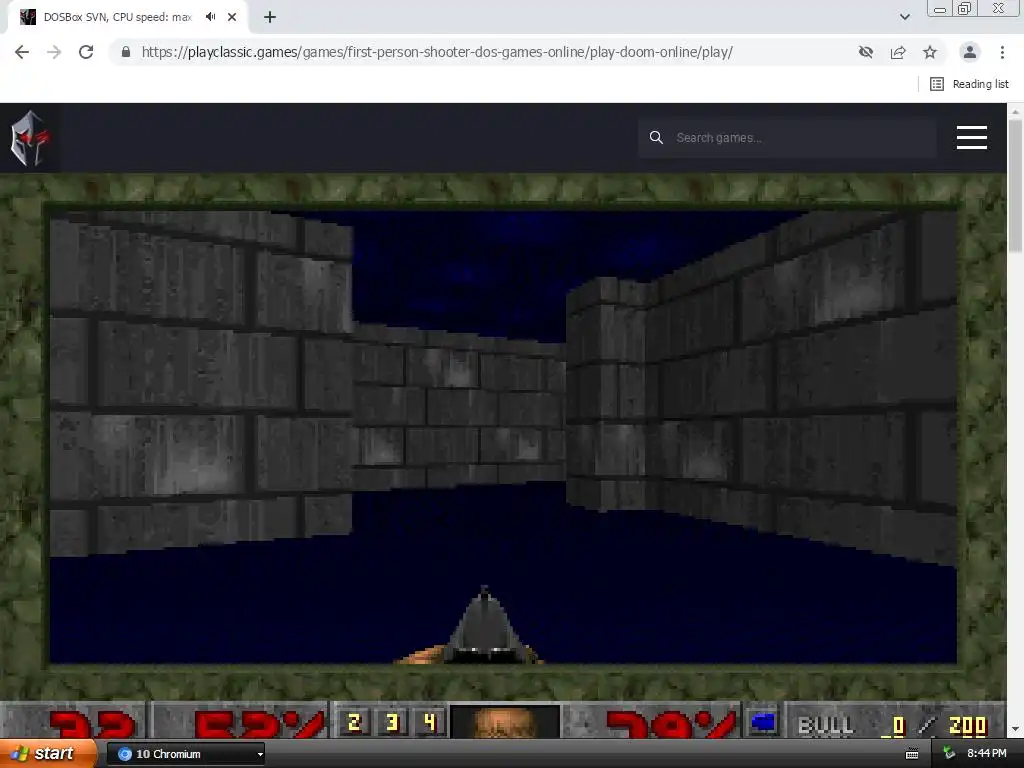Click the scrollbar up arrow
This screenshot has height=768, width=1024.
click(1016, 112)
